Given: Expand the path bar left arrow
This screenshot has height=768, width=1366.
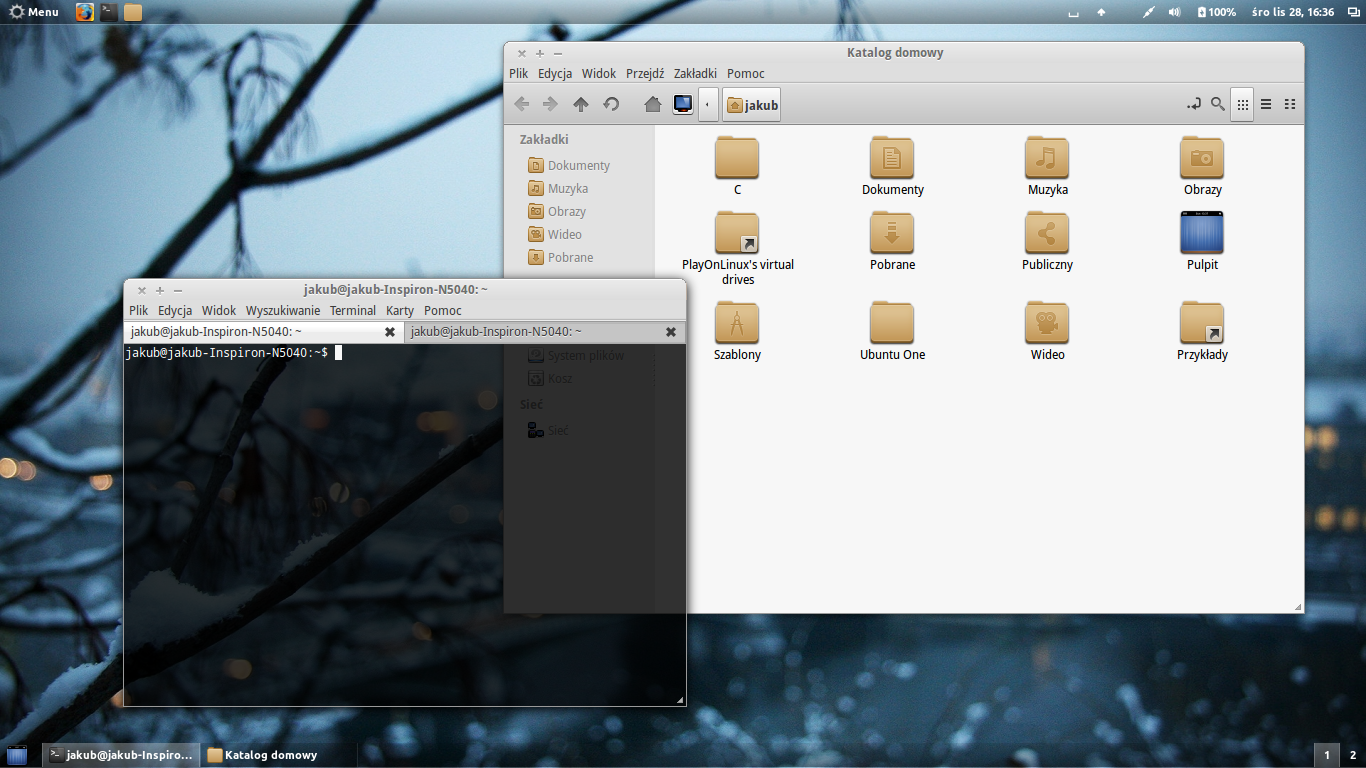Looking at the screenshot, I should pos(708,104).
